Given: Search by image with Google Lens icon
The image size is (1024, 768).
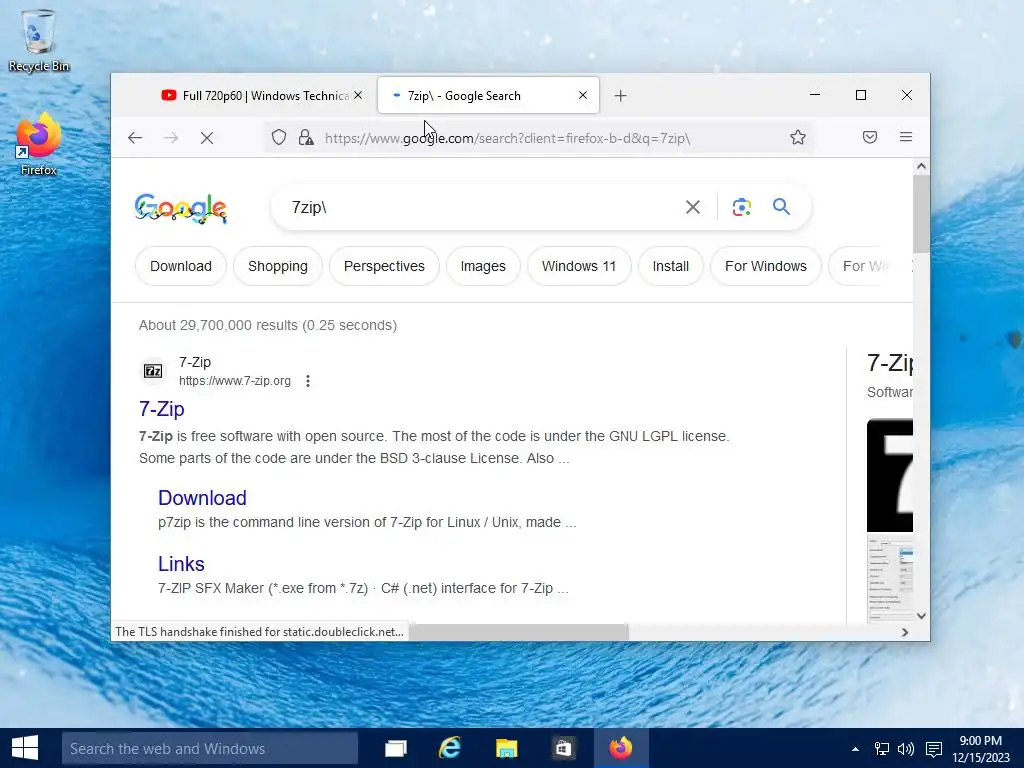Looking at the screenshot, I should point(741,207).
